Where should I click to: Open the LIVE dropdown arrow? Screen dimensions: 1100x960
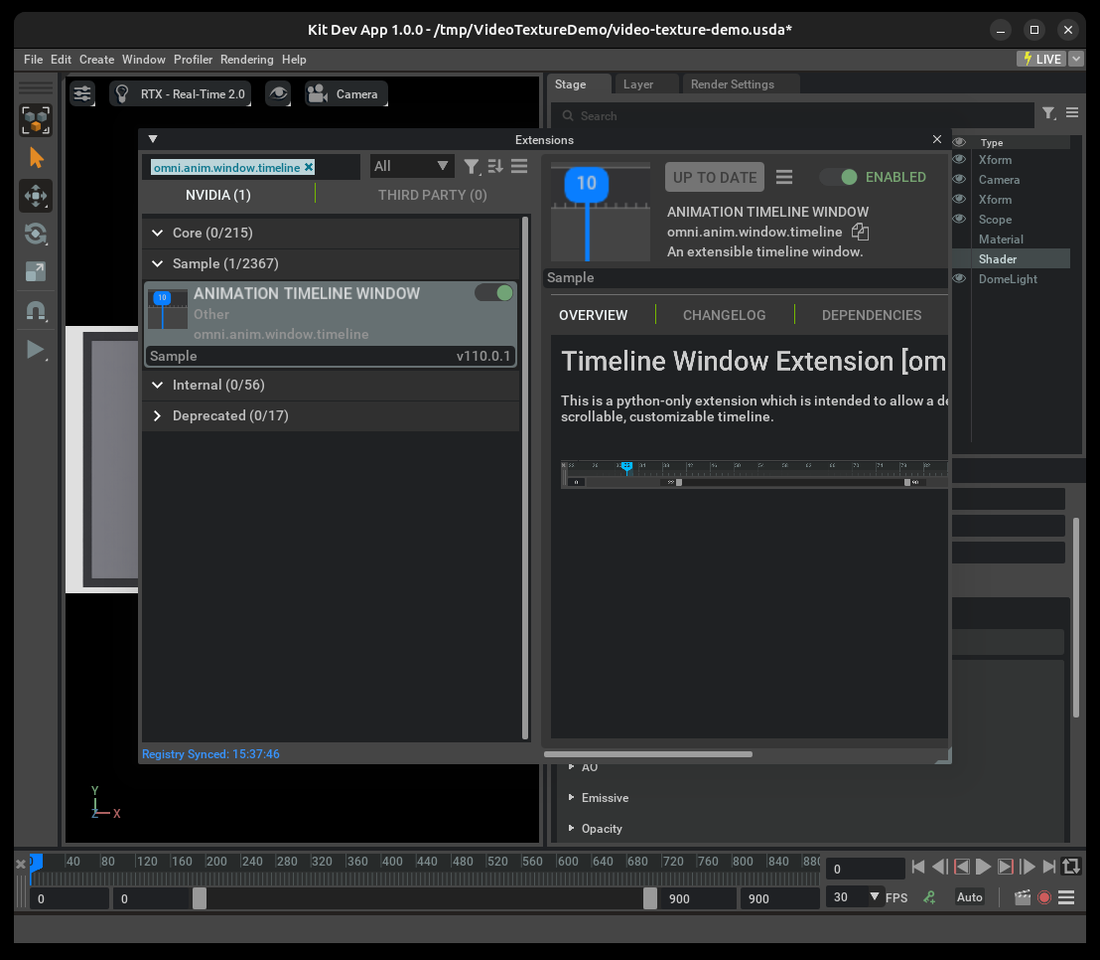(x=1075, y=59)
